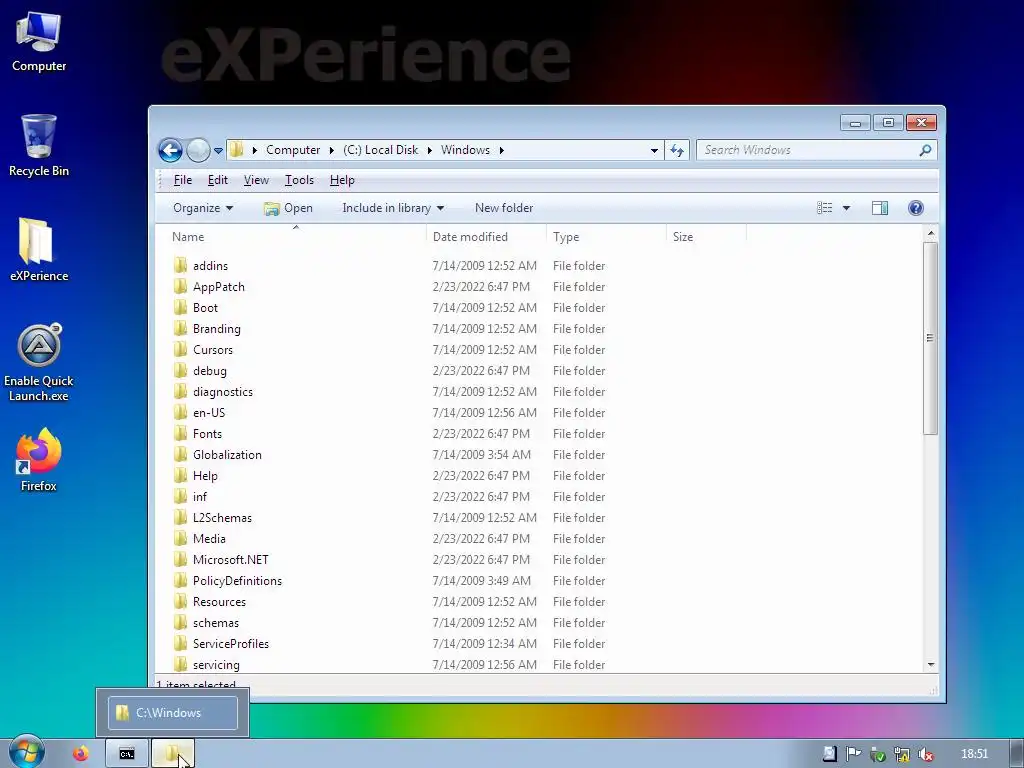The width and height of the screenshot is (1024, 768).
Task: Open the Include in library dropdown
Action: [393, 208]
